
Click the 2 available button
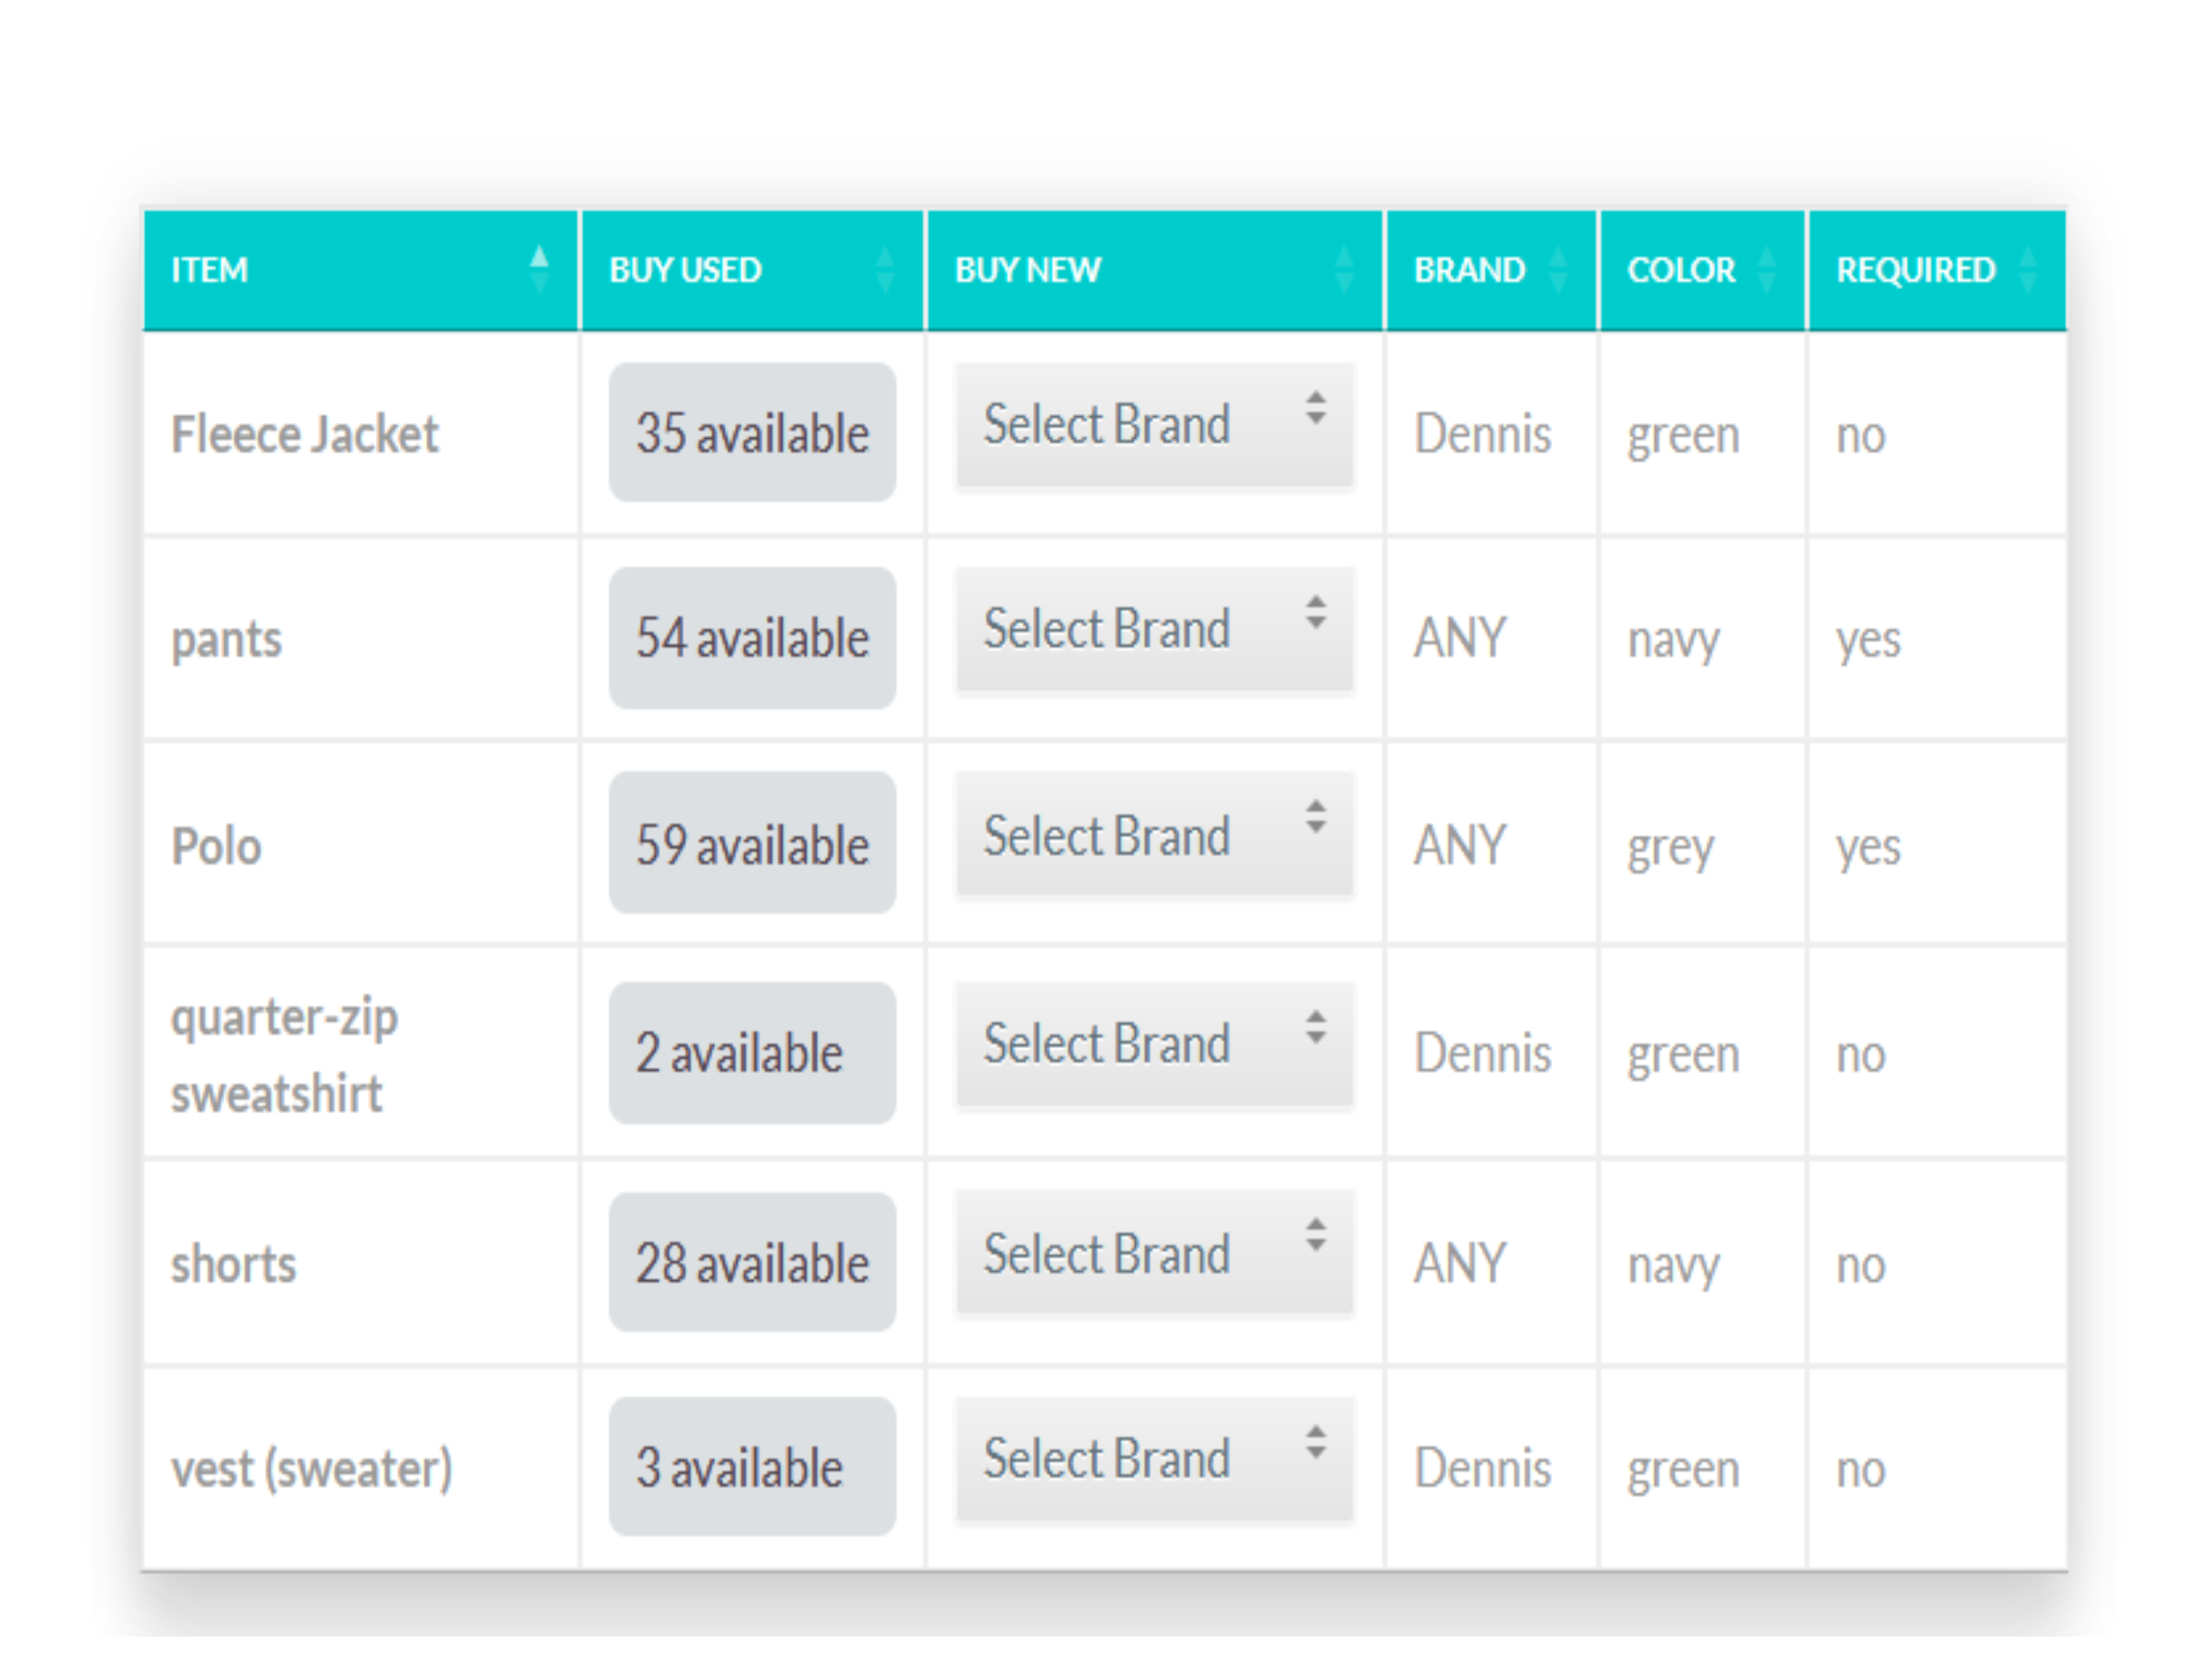(x=752, y=1053)
